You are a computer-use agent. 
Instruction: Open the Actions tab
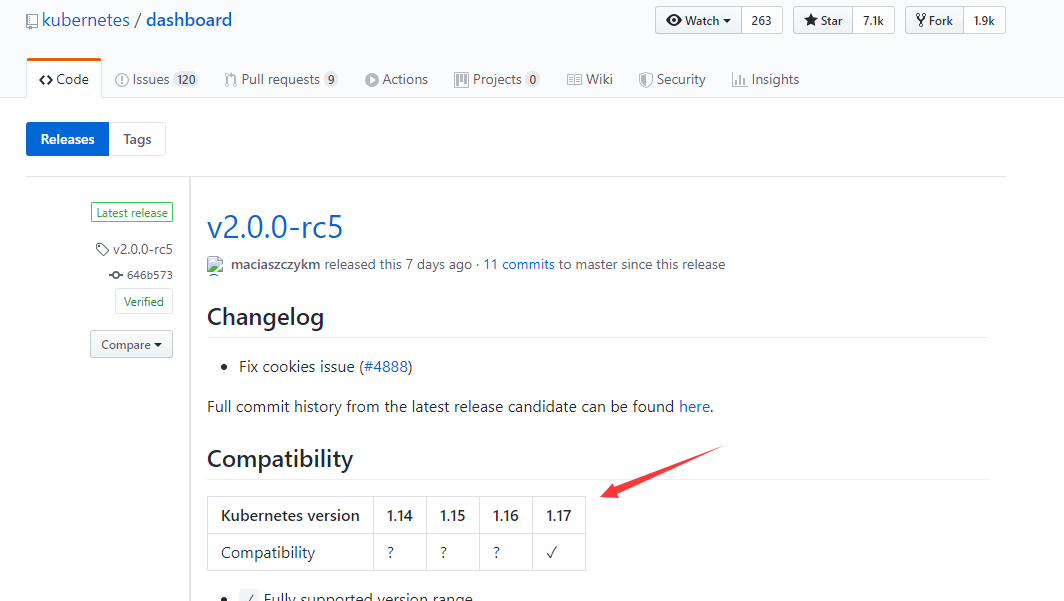coord(396,79)
